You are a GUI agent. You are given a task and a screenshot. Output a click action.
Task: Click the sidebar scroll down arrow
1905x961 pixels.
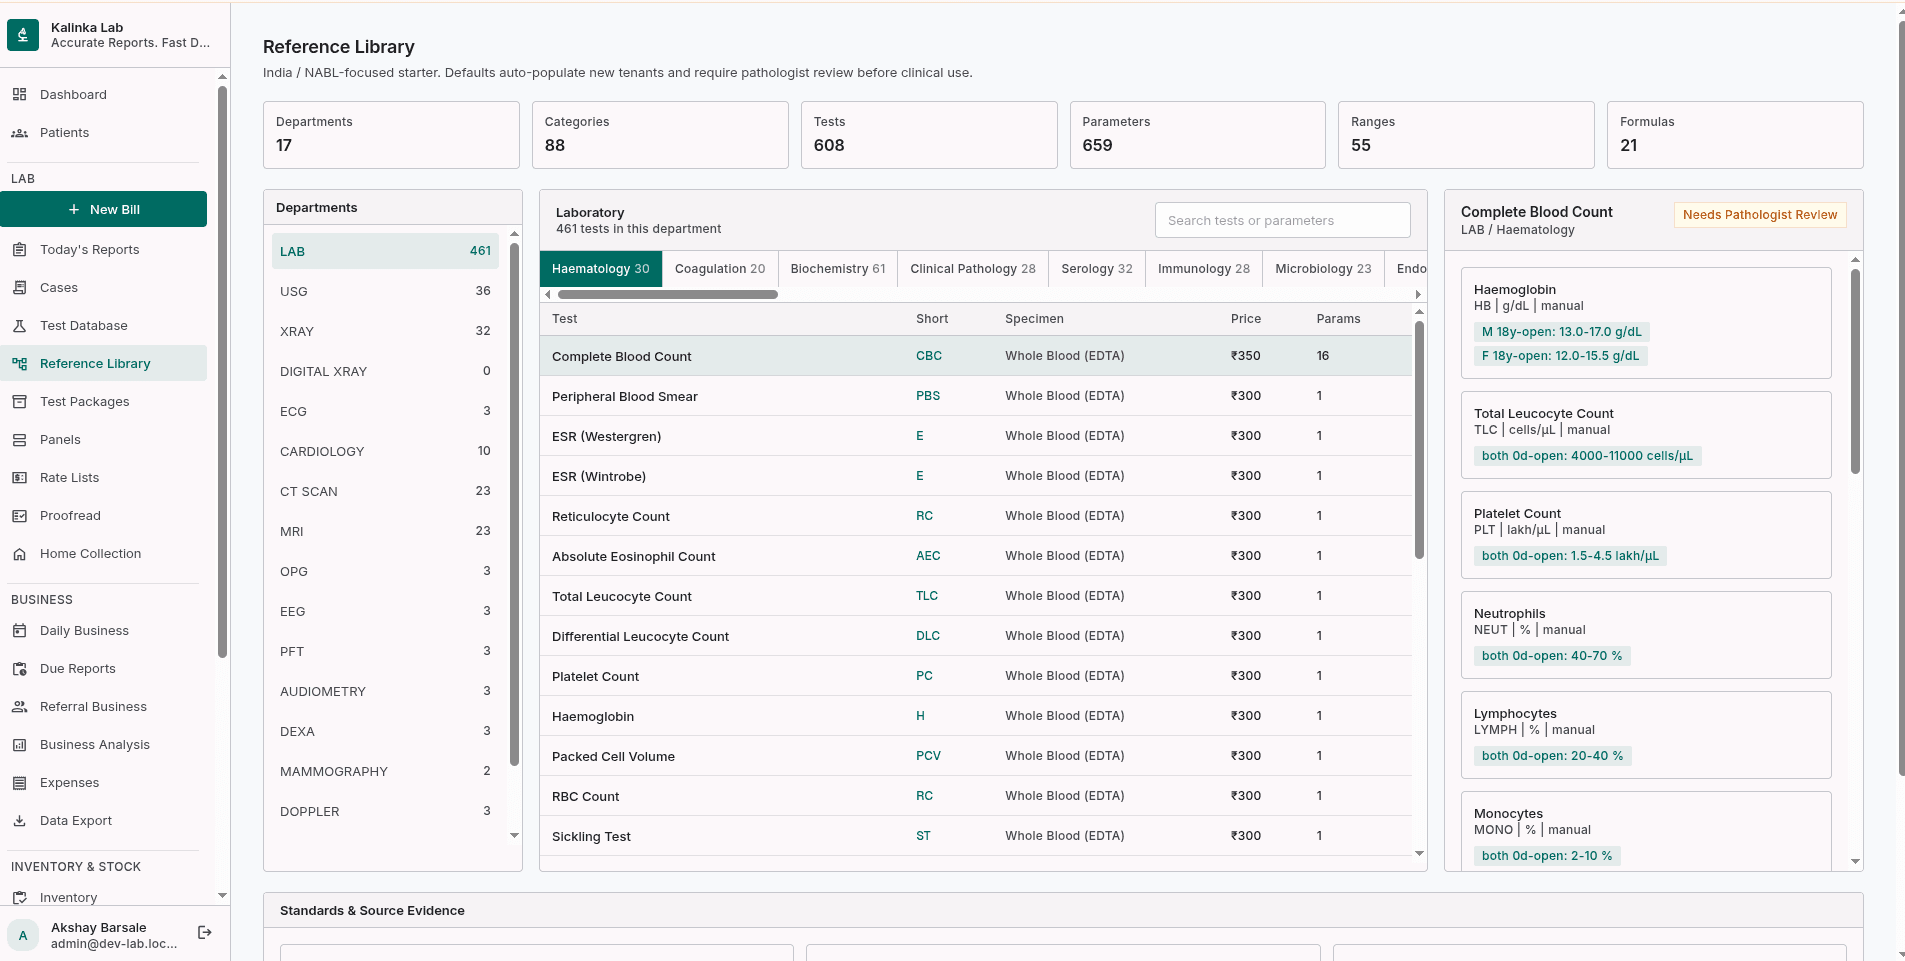222,896
